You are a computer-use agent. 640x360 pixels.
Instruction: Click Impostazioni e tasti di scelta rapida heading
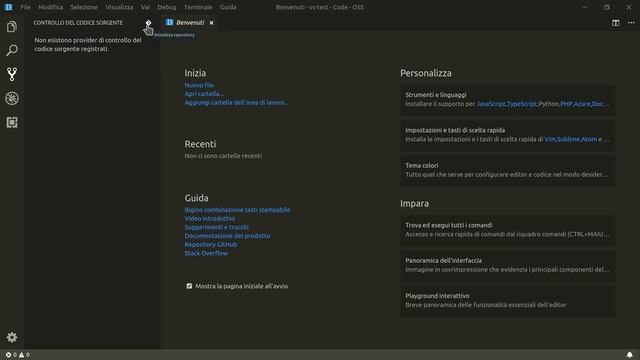point(455,130)
